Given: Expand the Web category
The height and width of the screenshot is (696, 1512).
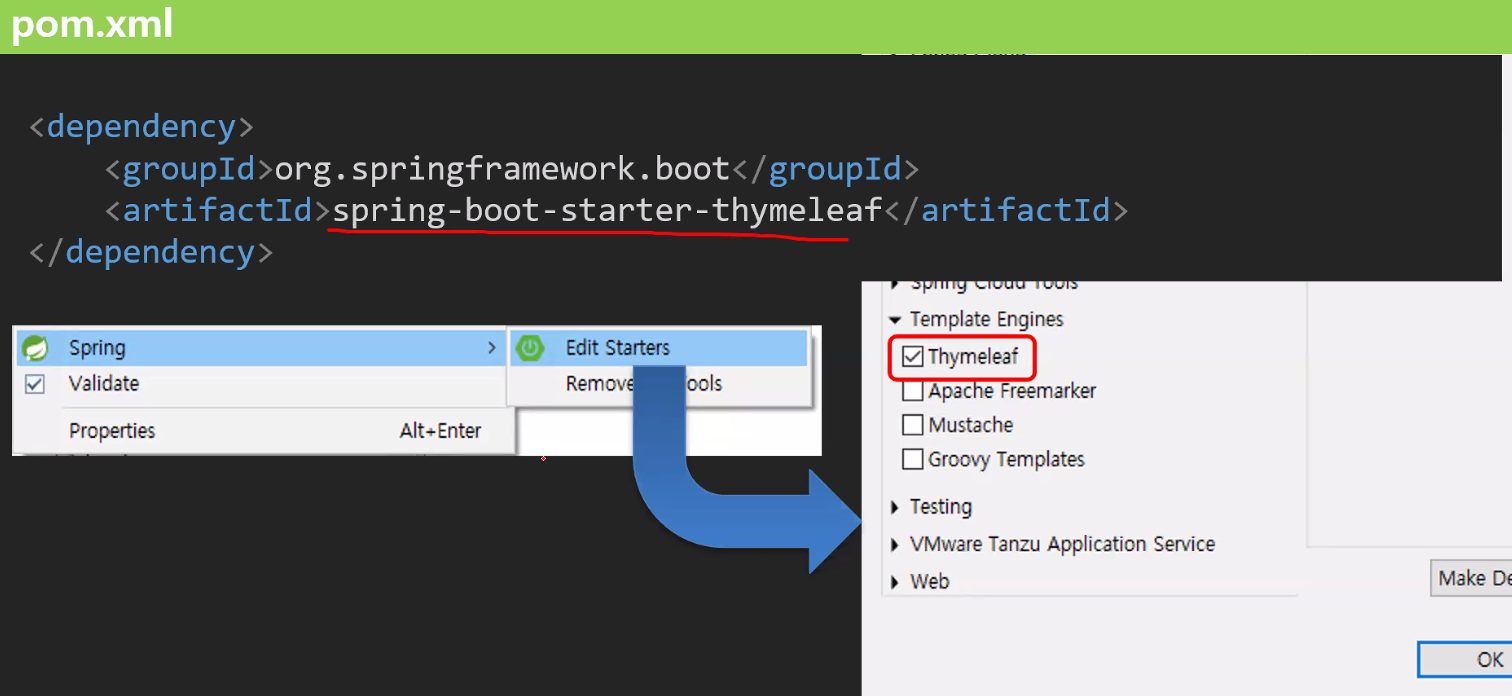Looking at the screenshot, I should click(x=895, y=582).
